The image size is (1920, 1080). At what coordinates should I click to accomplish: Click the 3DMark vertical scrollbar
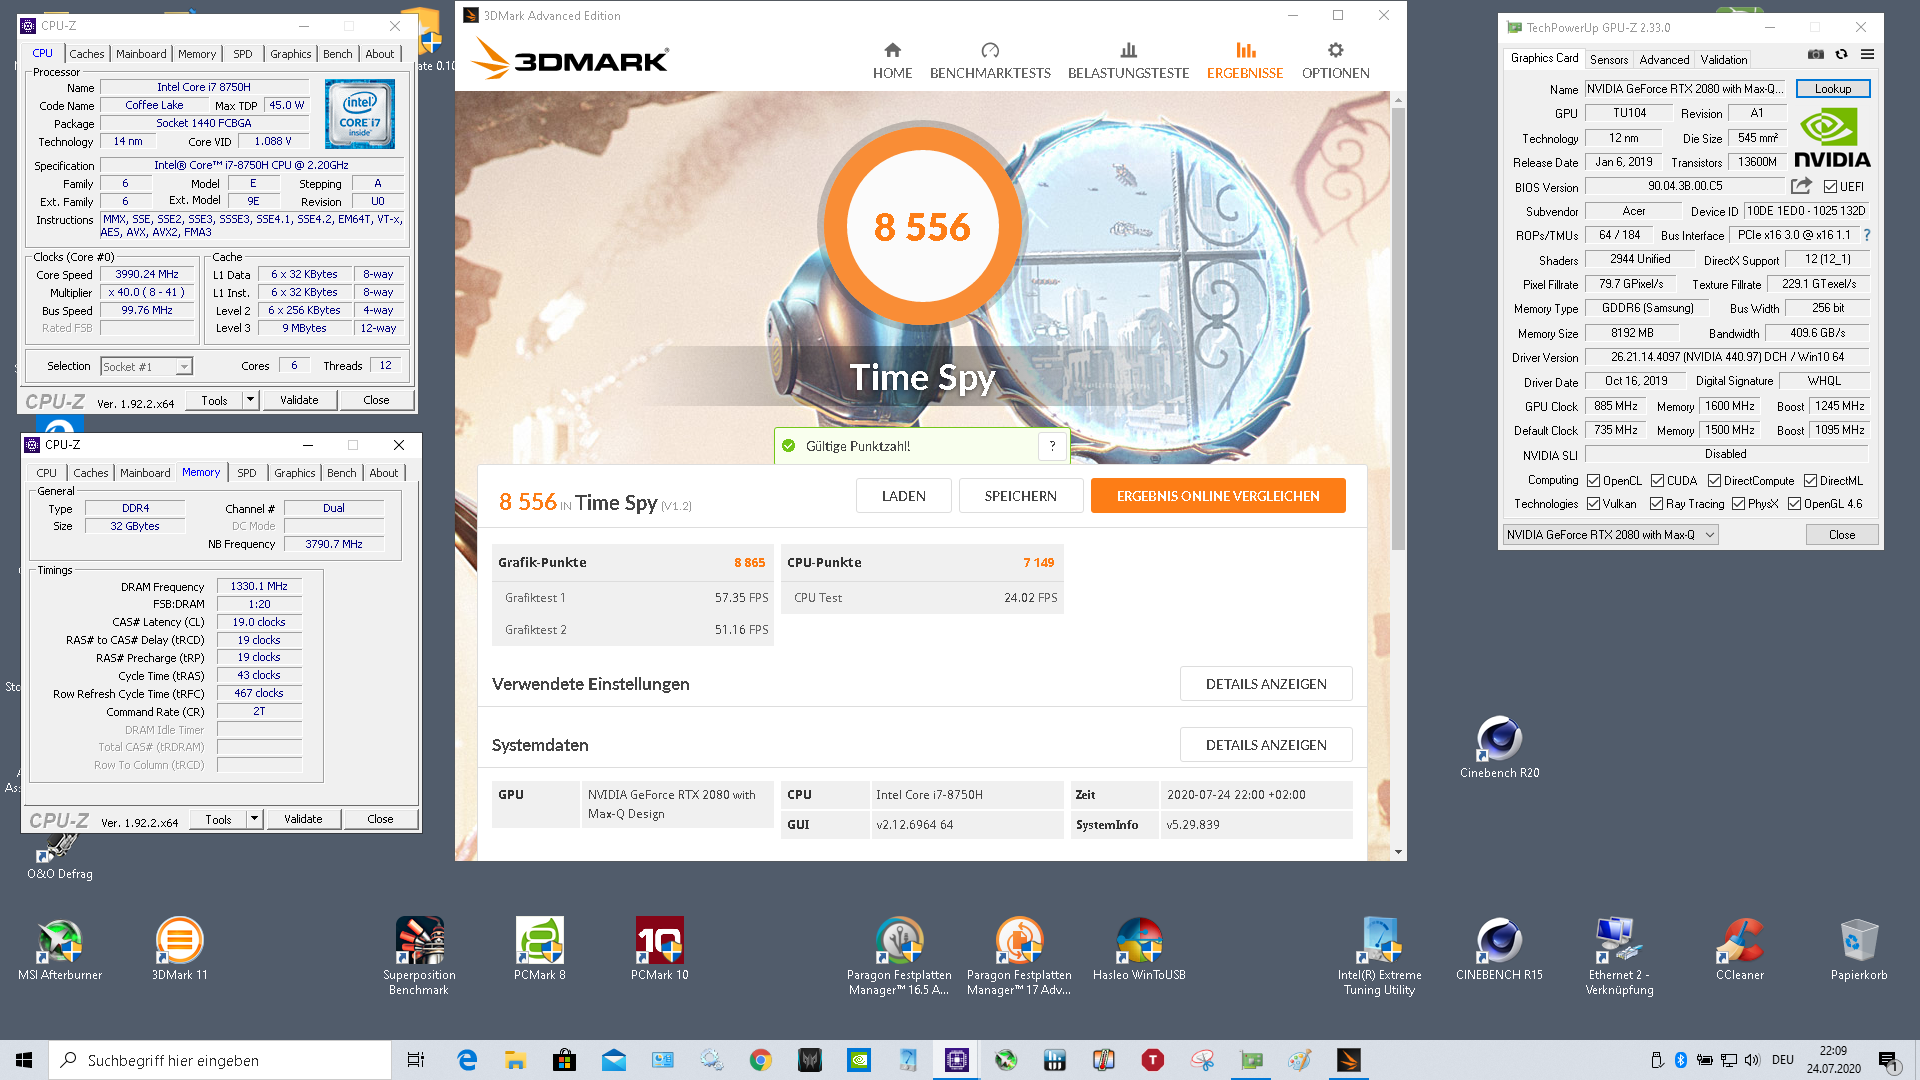click(x=1398, y=330)
